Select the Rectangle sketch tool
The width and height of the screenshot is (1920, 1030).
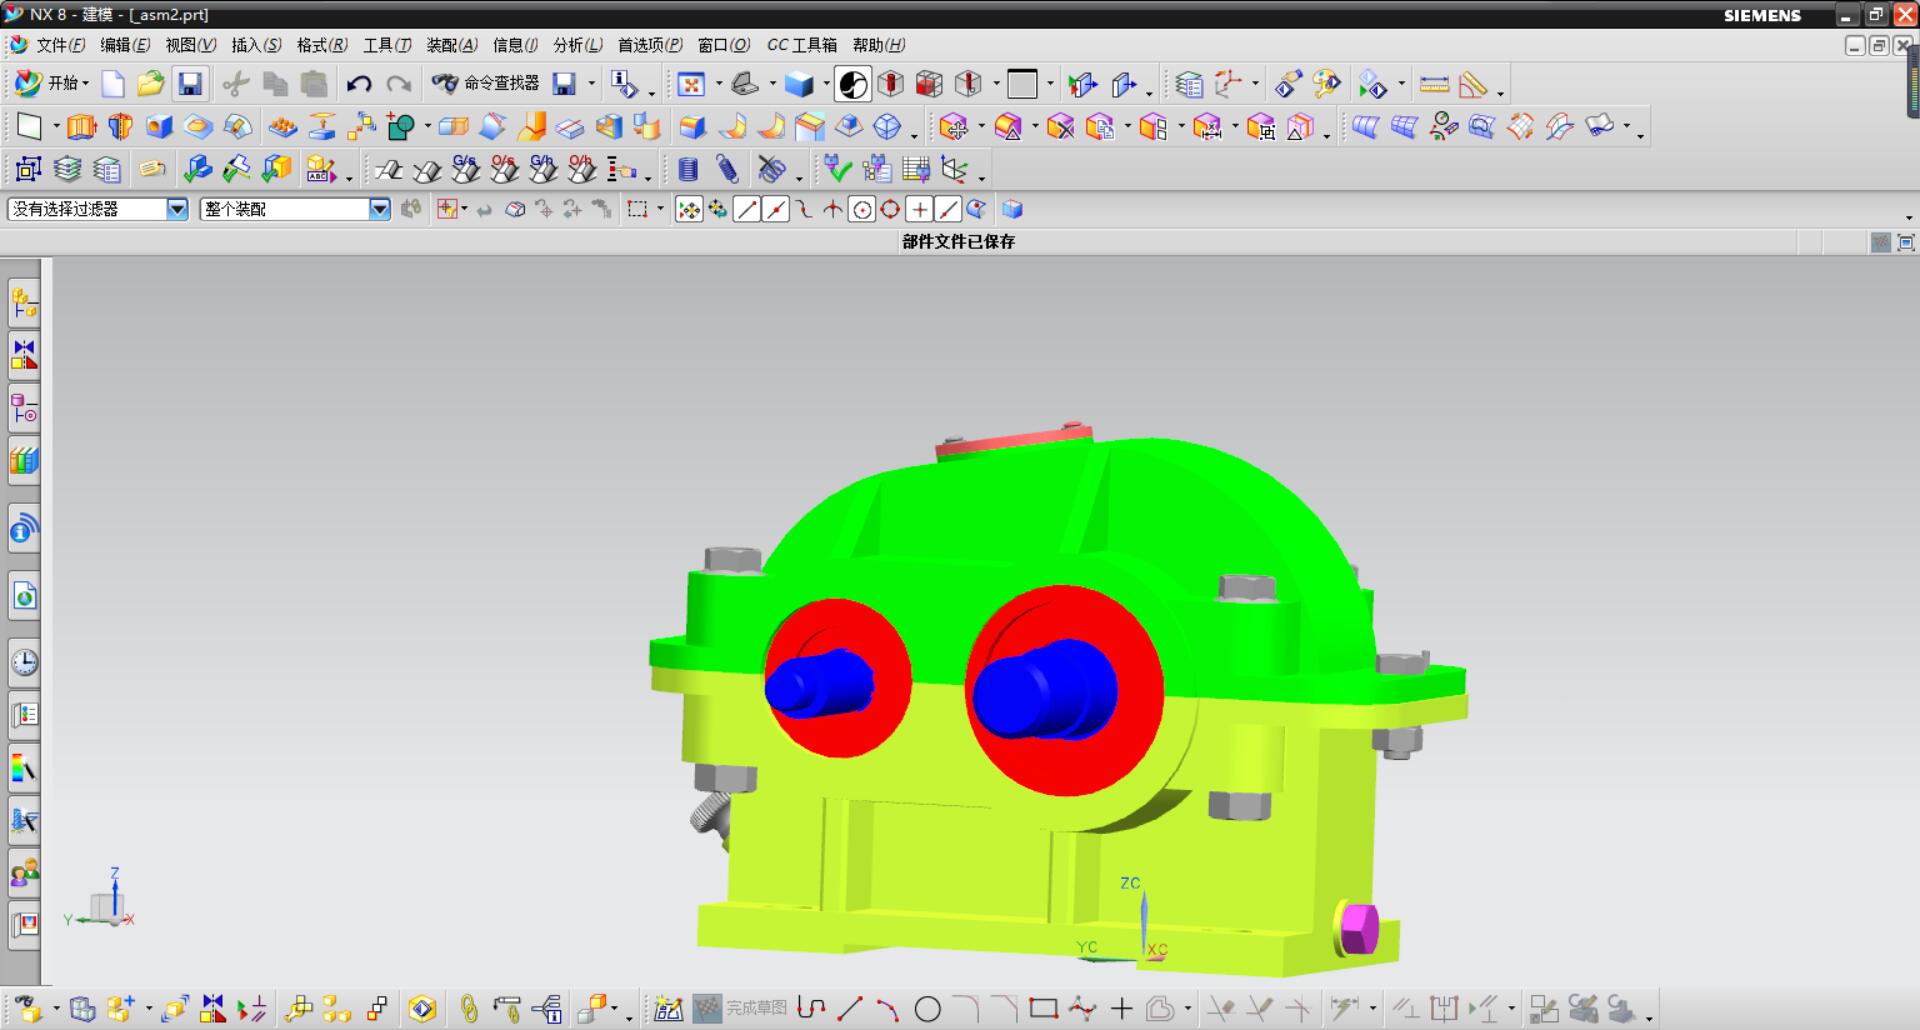(1043, 1009)
